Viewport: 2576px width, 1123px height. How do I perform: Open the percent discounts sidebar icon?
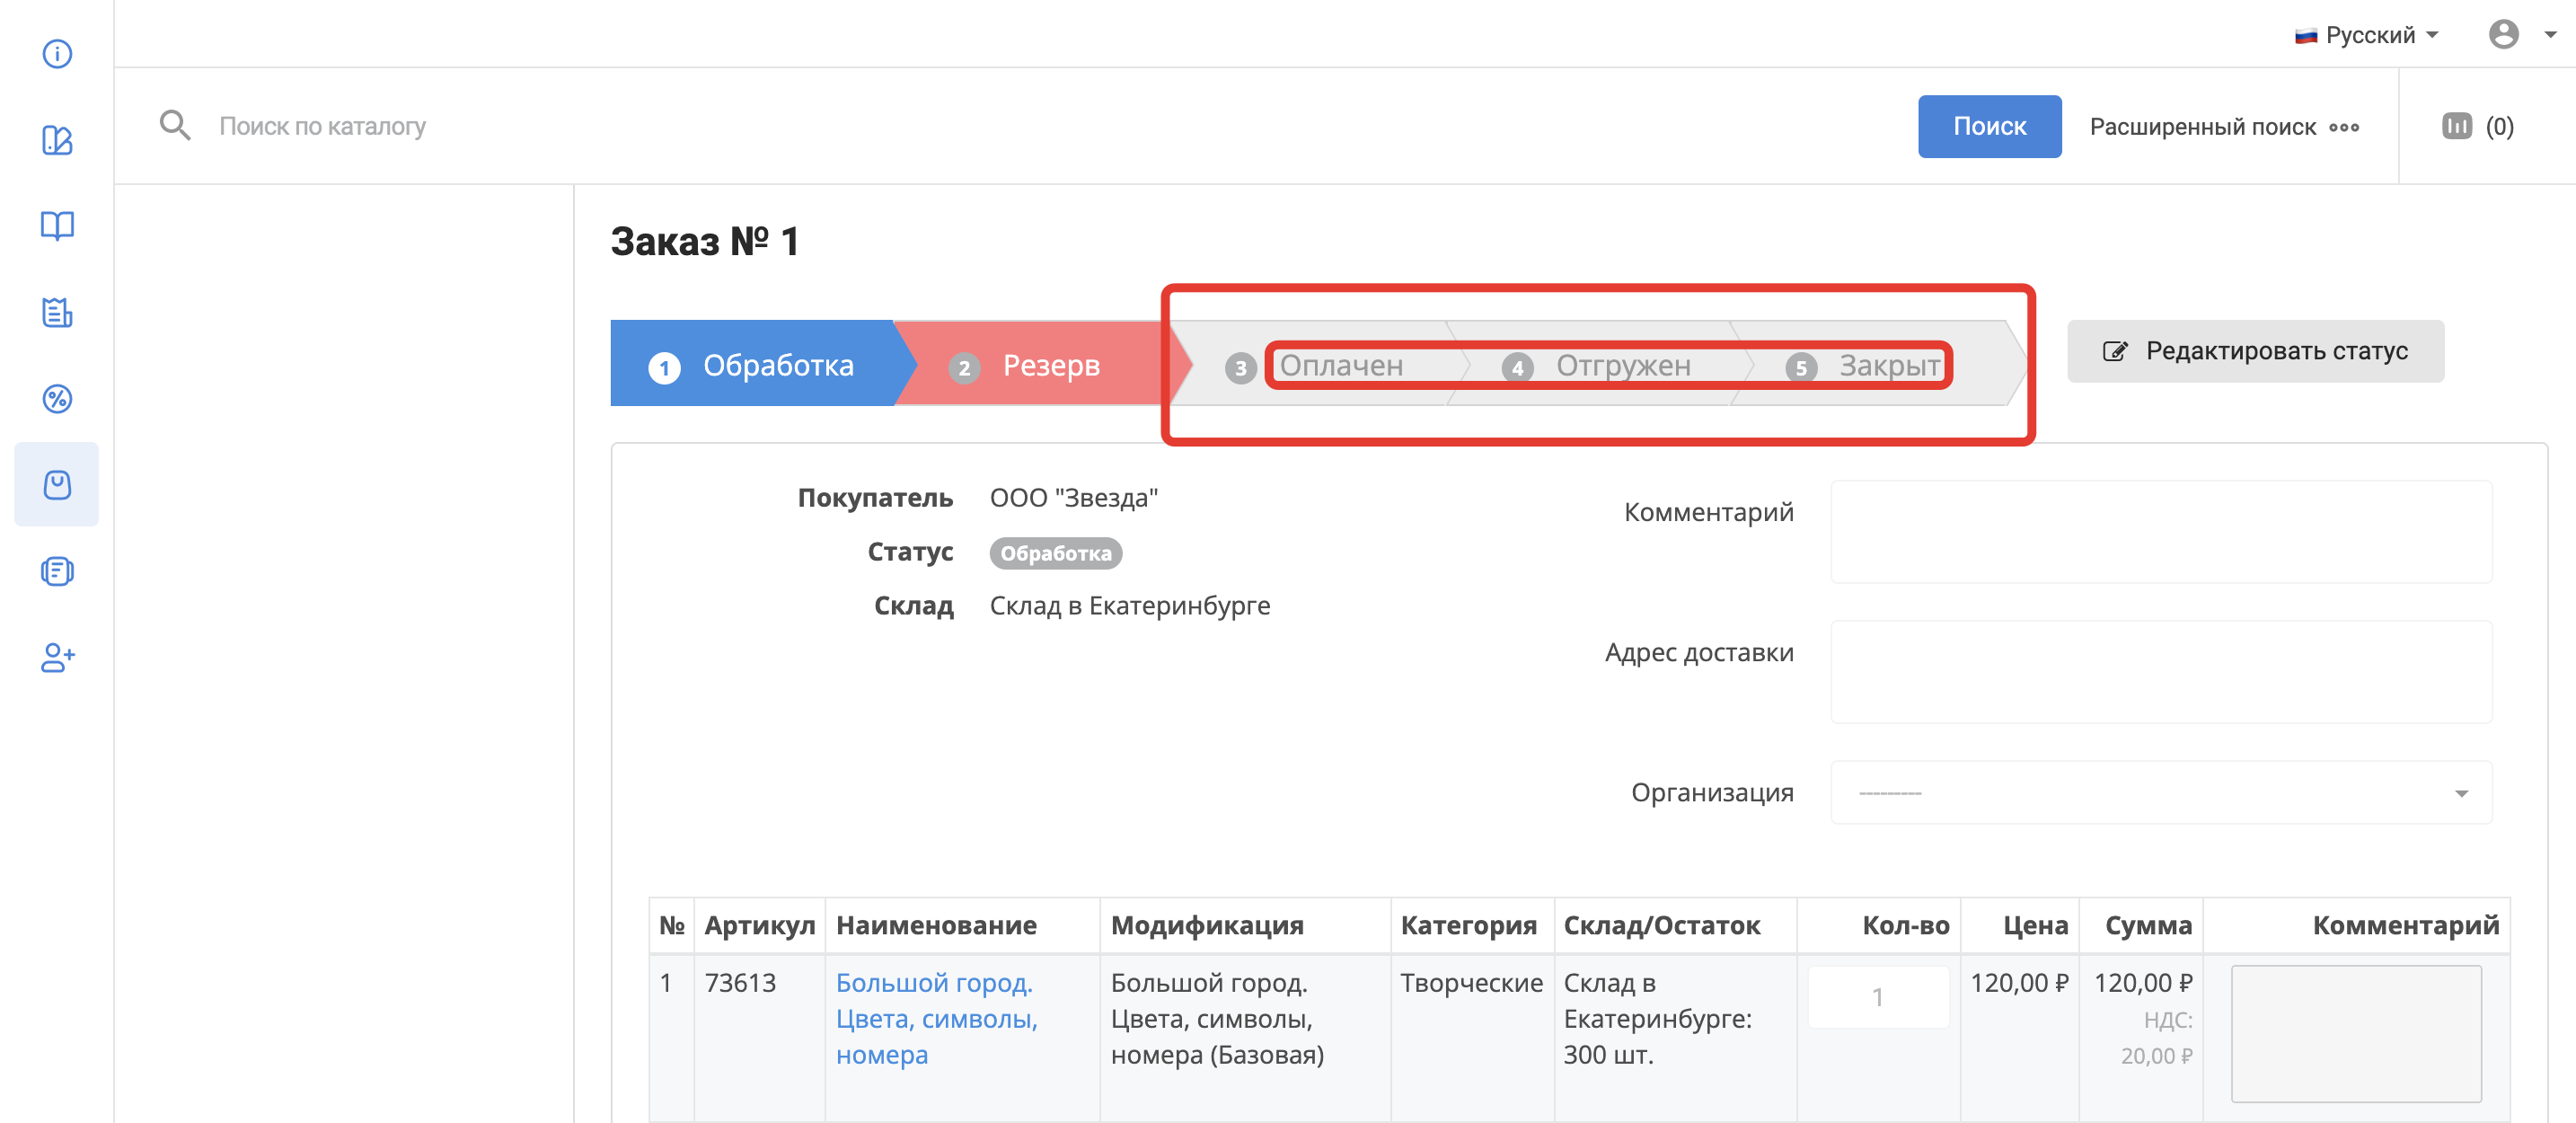pos(57,399)
